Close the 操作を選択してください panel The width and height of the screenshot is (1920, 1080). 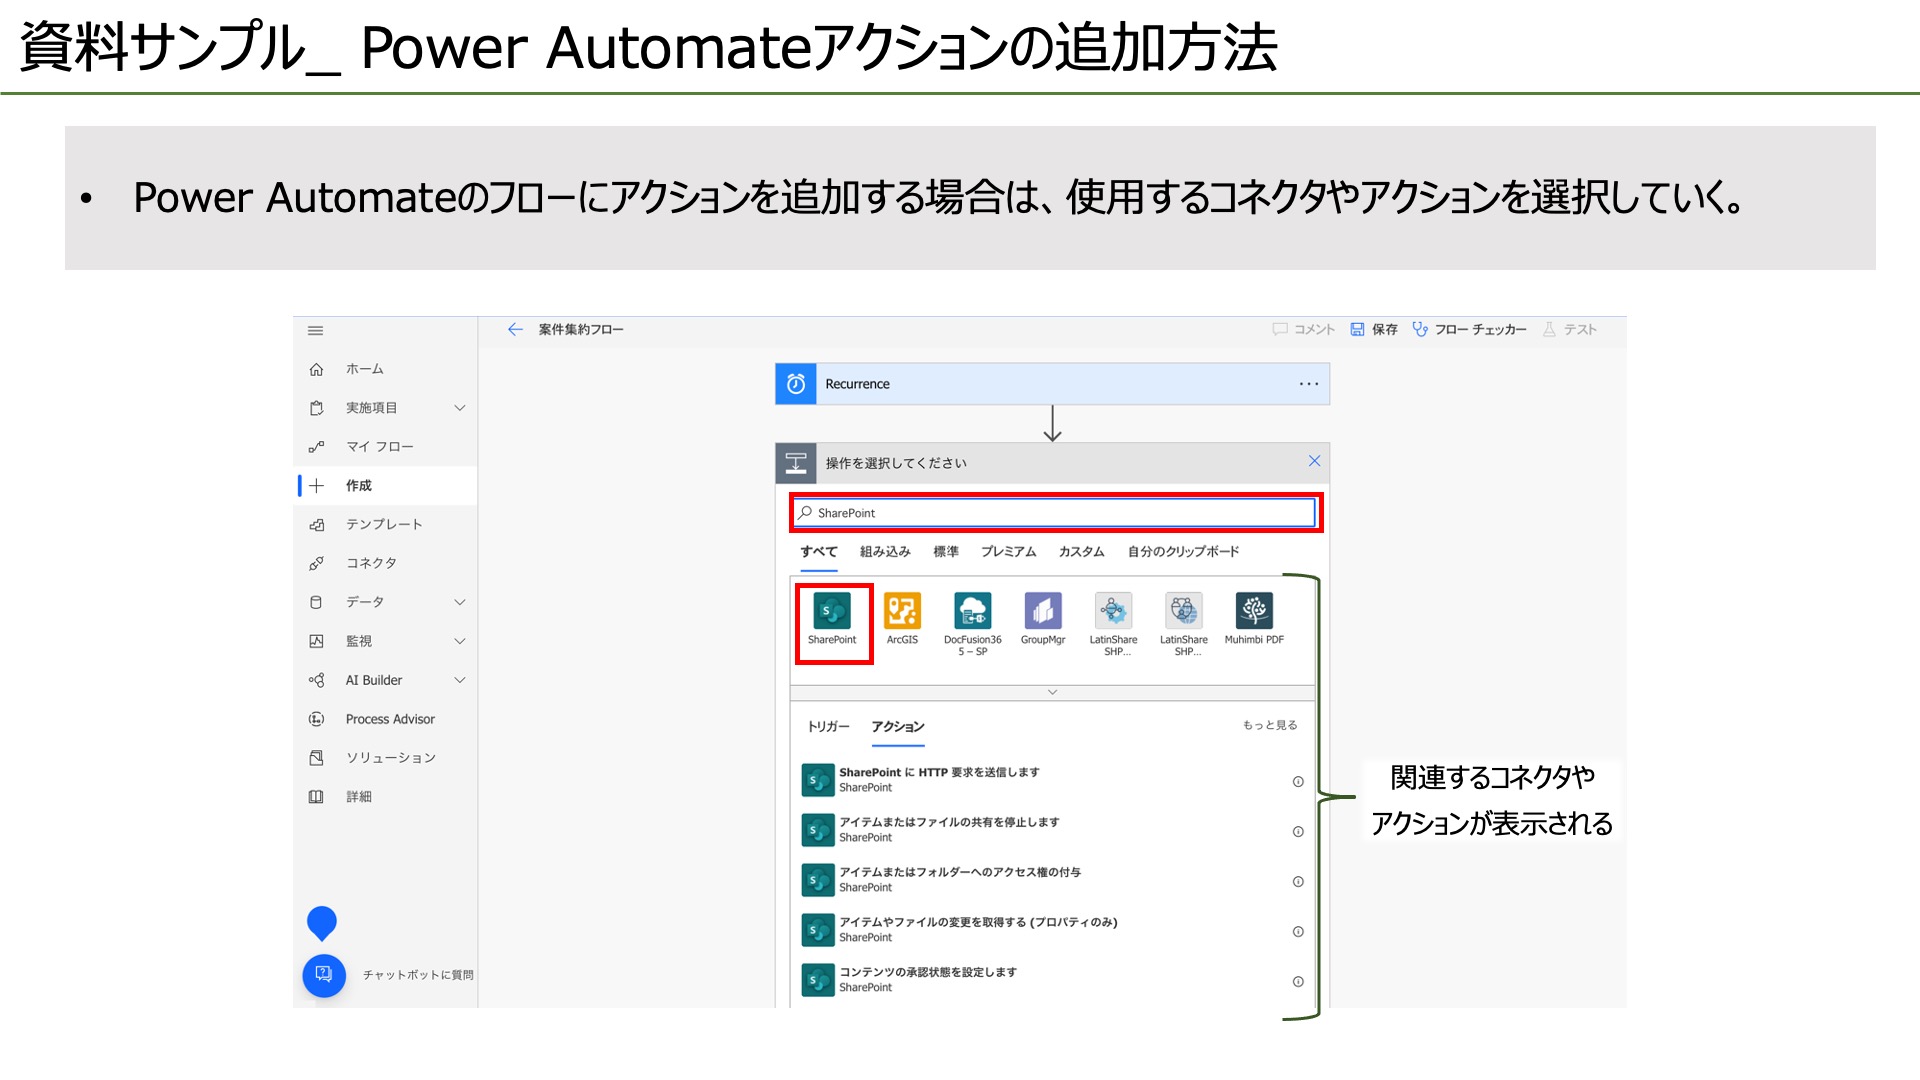[1314, 461]
